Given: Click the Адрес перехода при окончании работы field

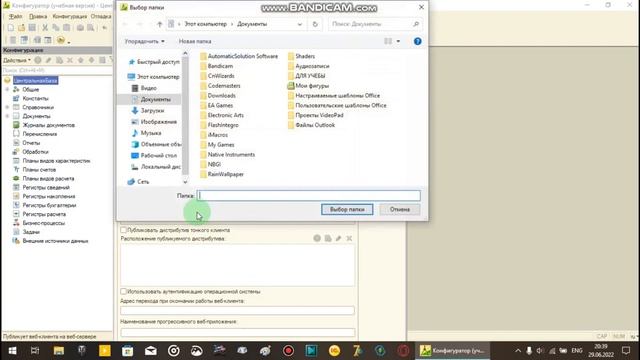Looking at the screenshot, I should click(237, 311).
